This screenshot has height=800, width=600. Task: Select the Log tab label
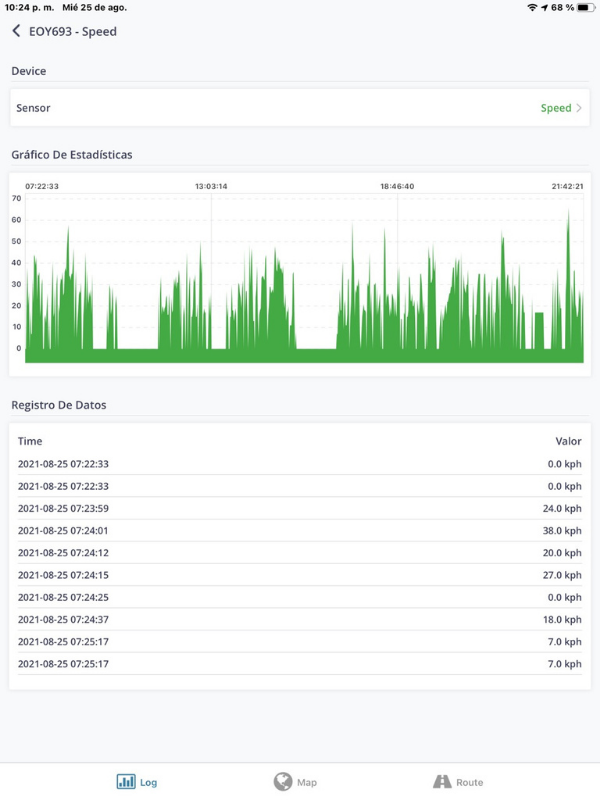coord(148,782)
